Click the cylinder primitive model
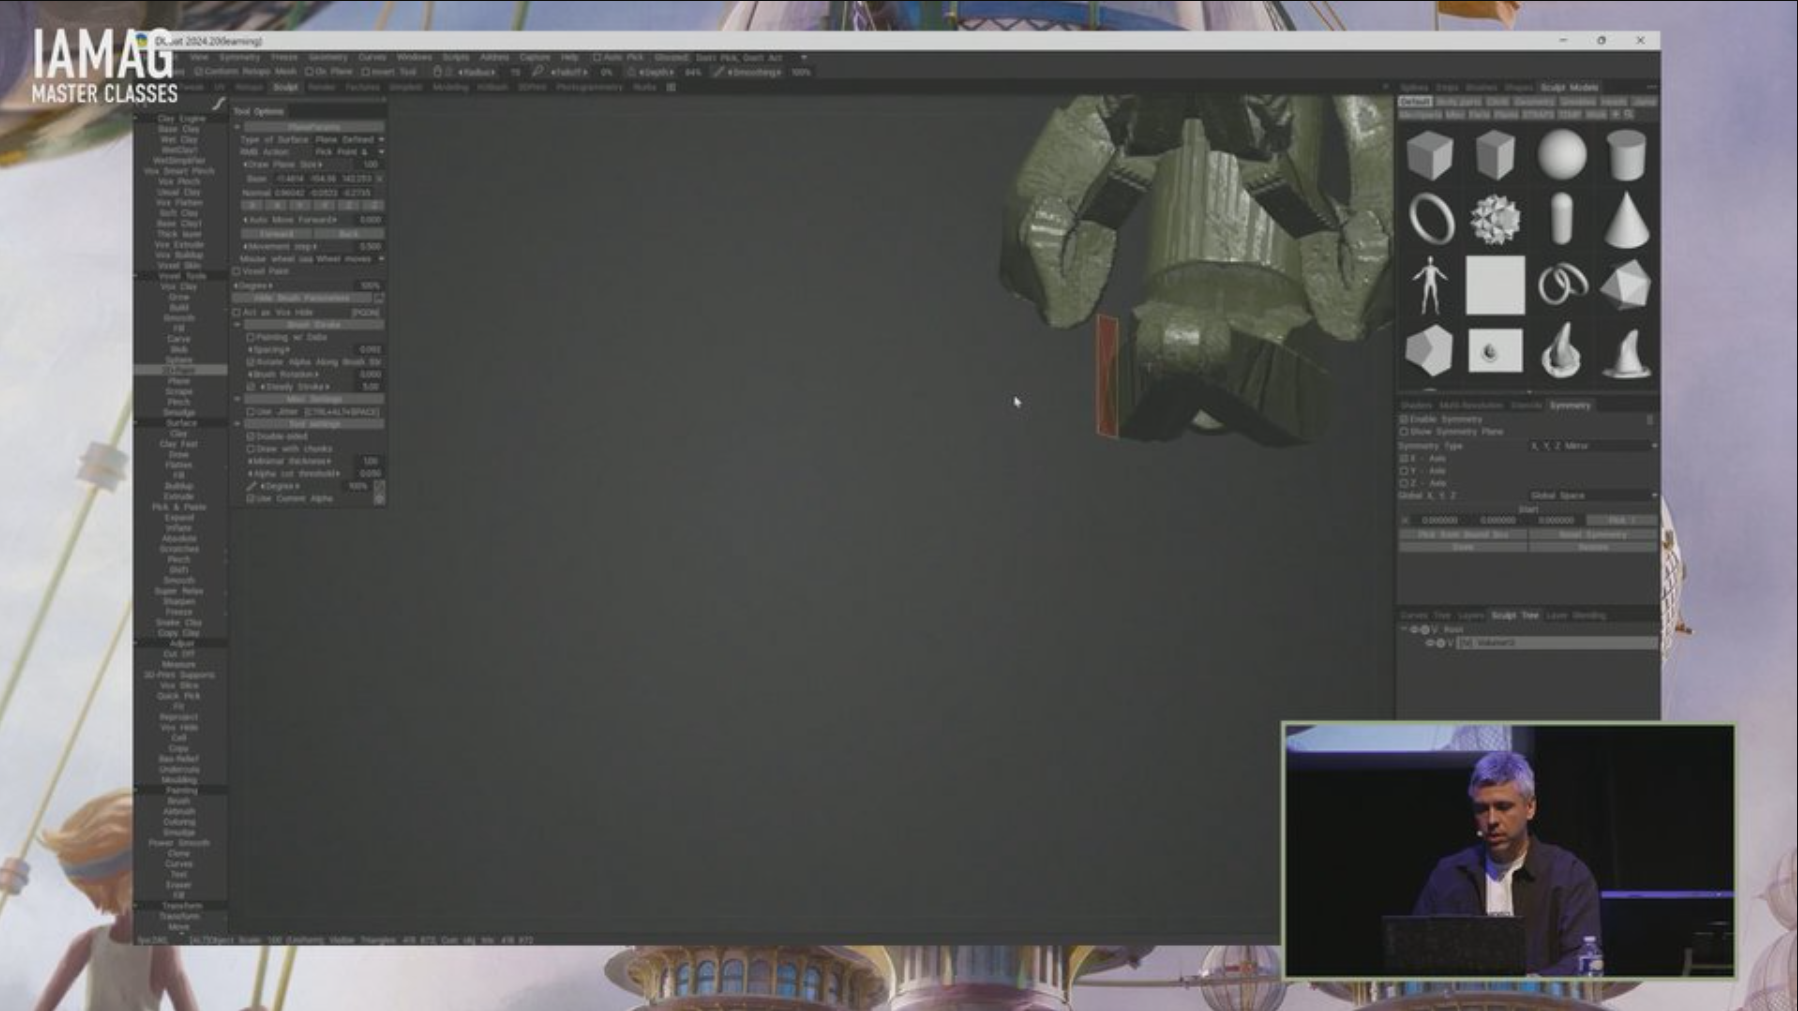The width and height of the screenshot is (1798, 1011). [x=1626, y=156]
